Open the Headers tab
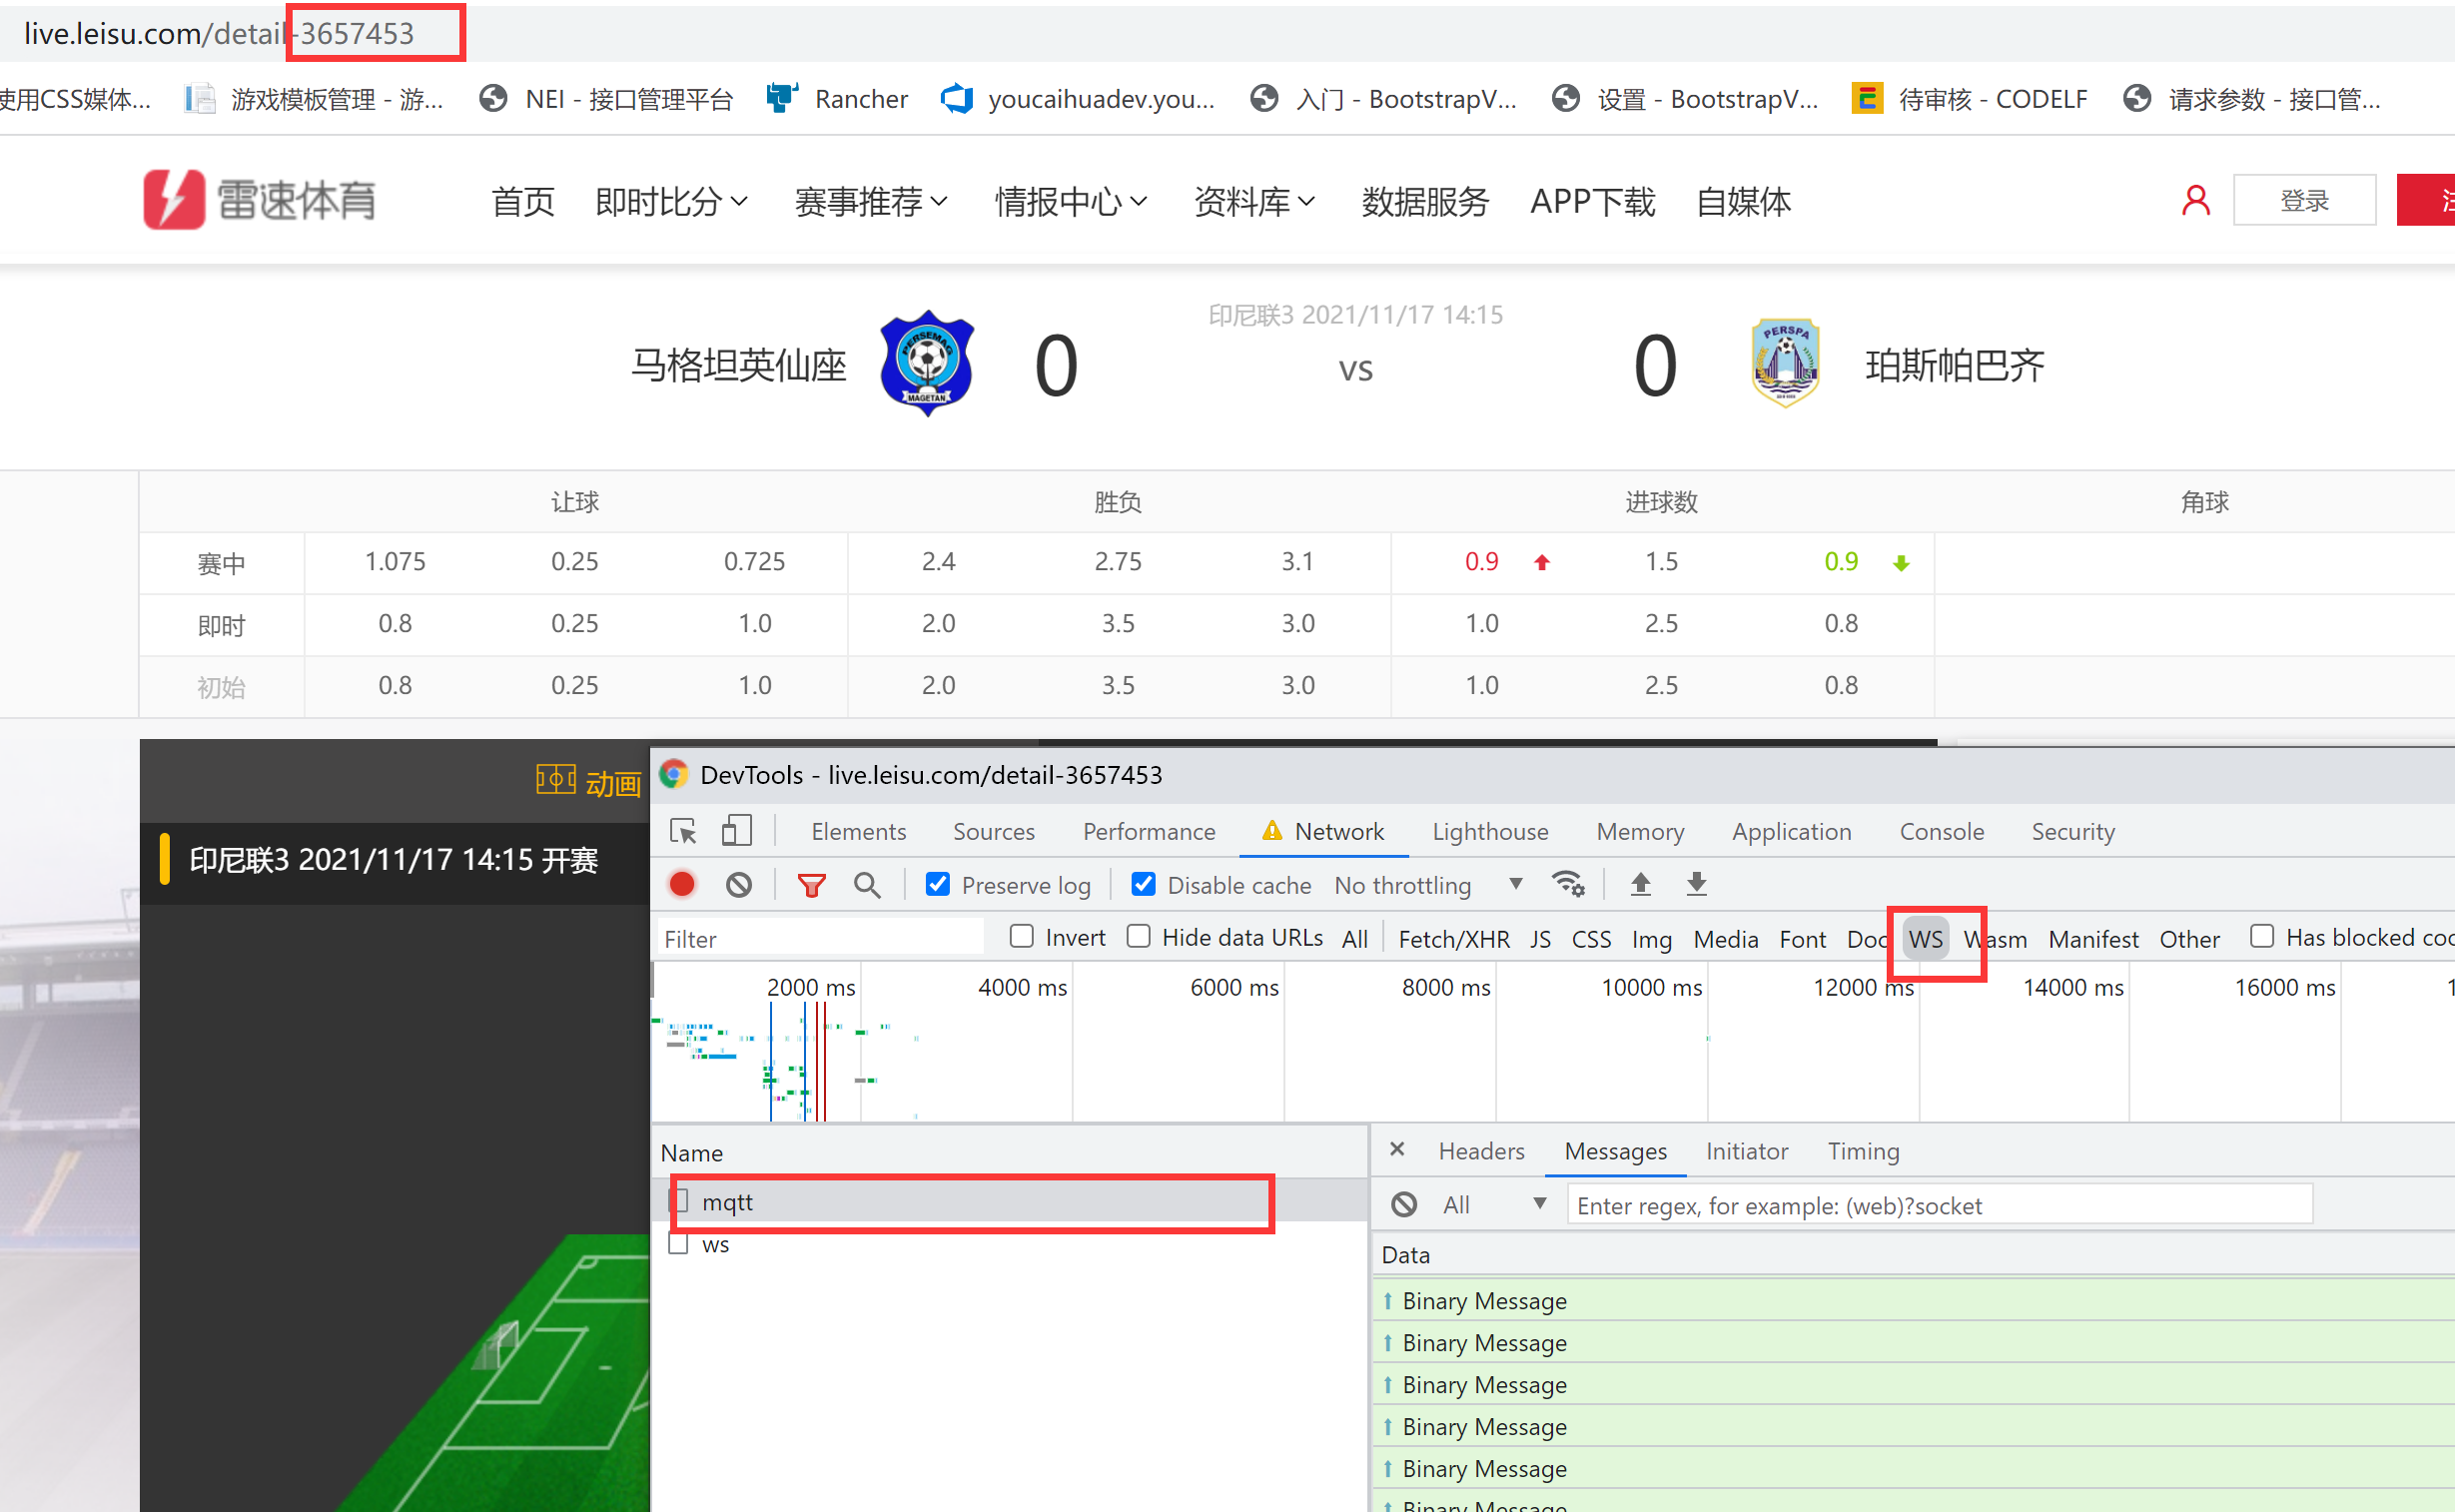This screenshot has height=1512, width=2455. tap(1481, 1150)
